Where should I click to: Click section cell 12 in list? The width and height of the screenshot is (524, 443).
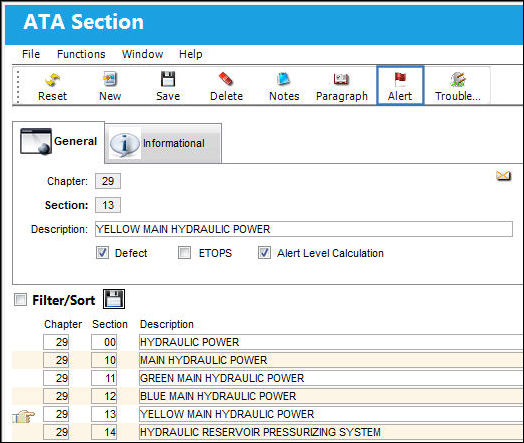pos(104,396)
